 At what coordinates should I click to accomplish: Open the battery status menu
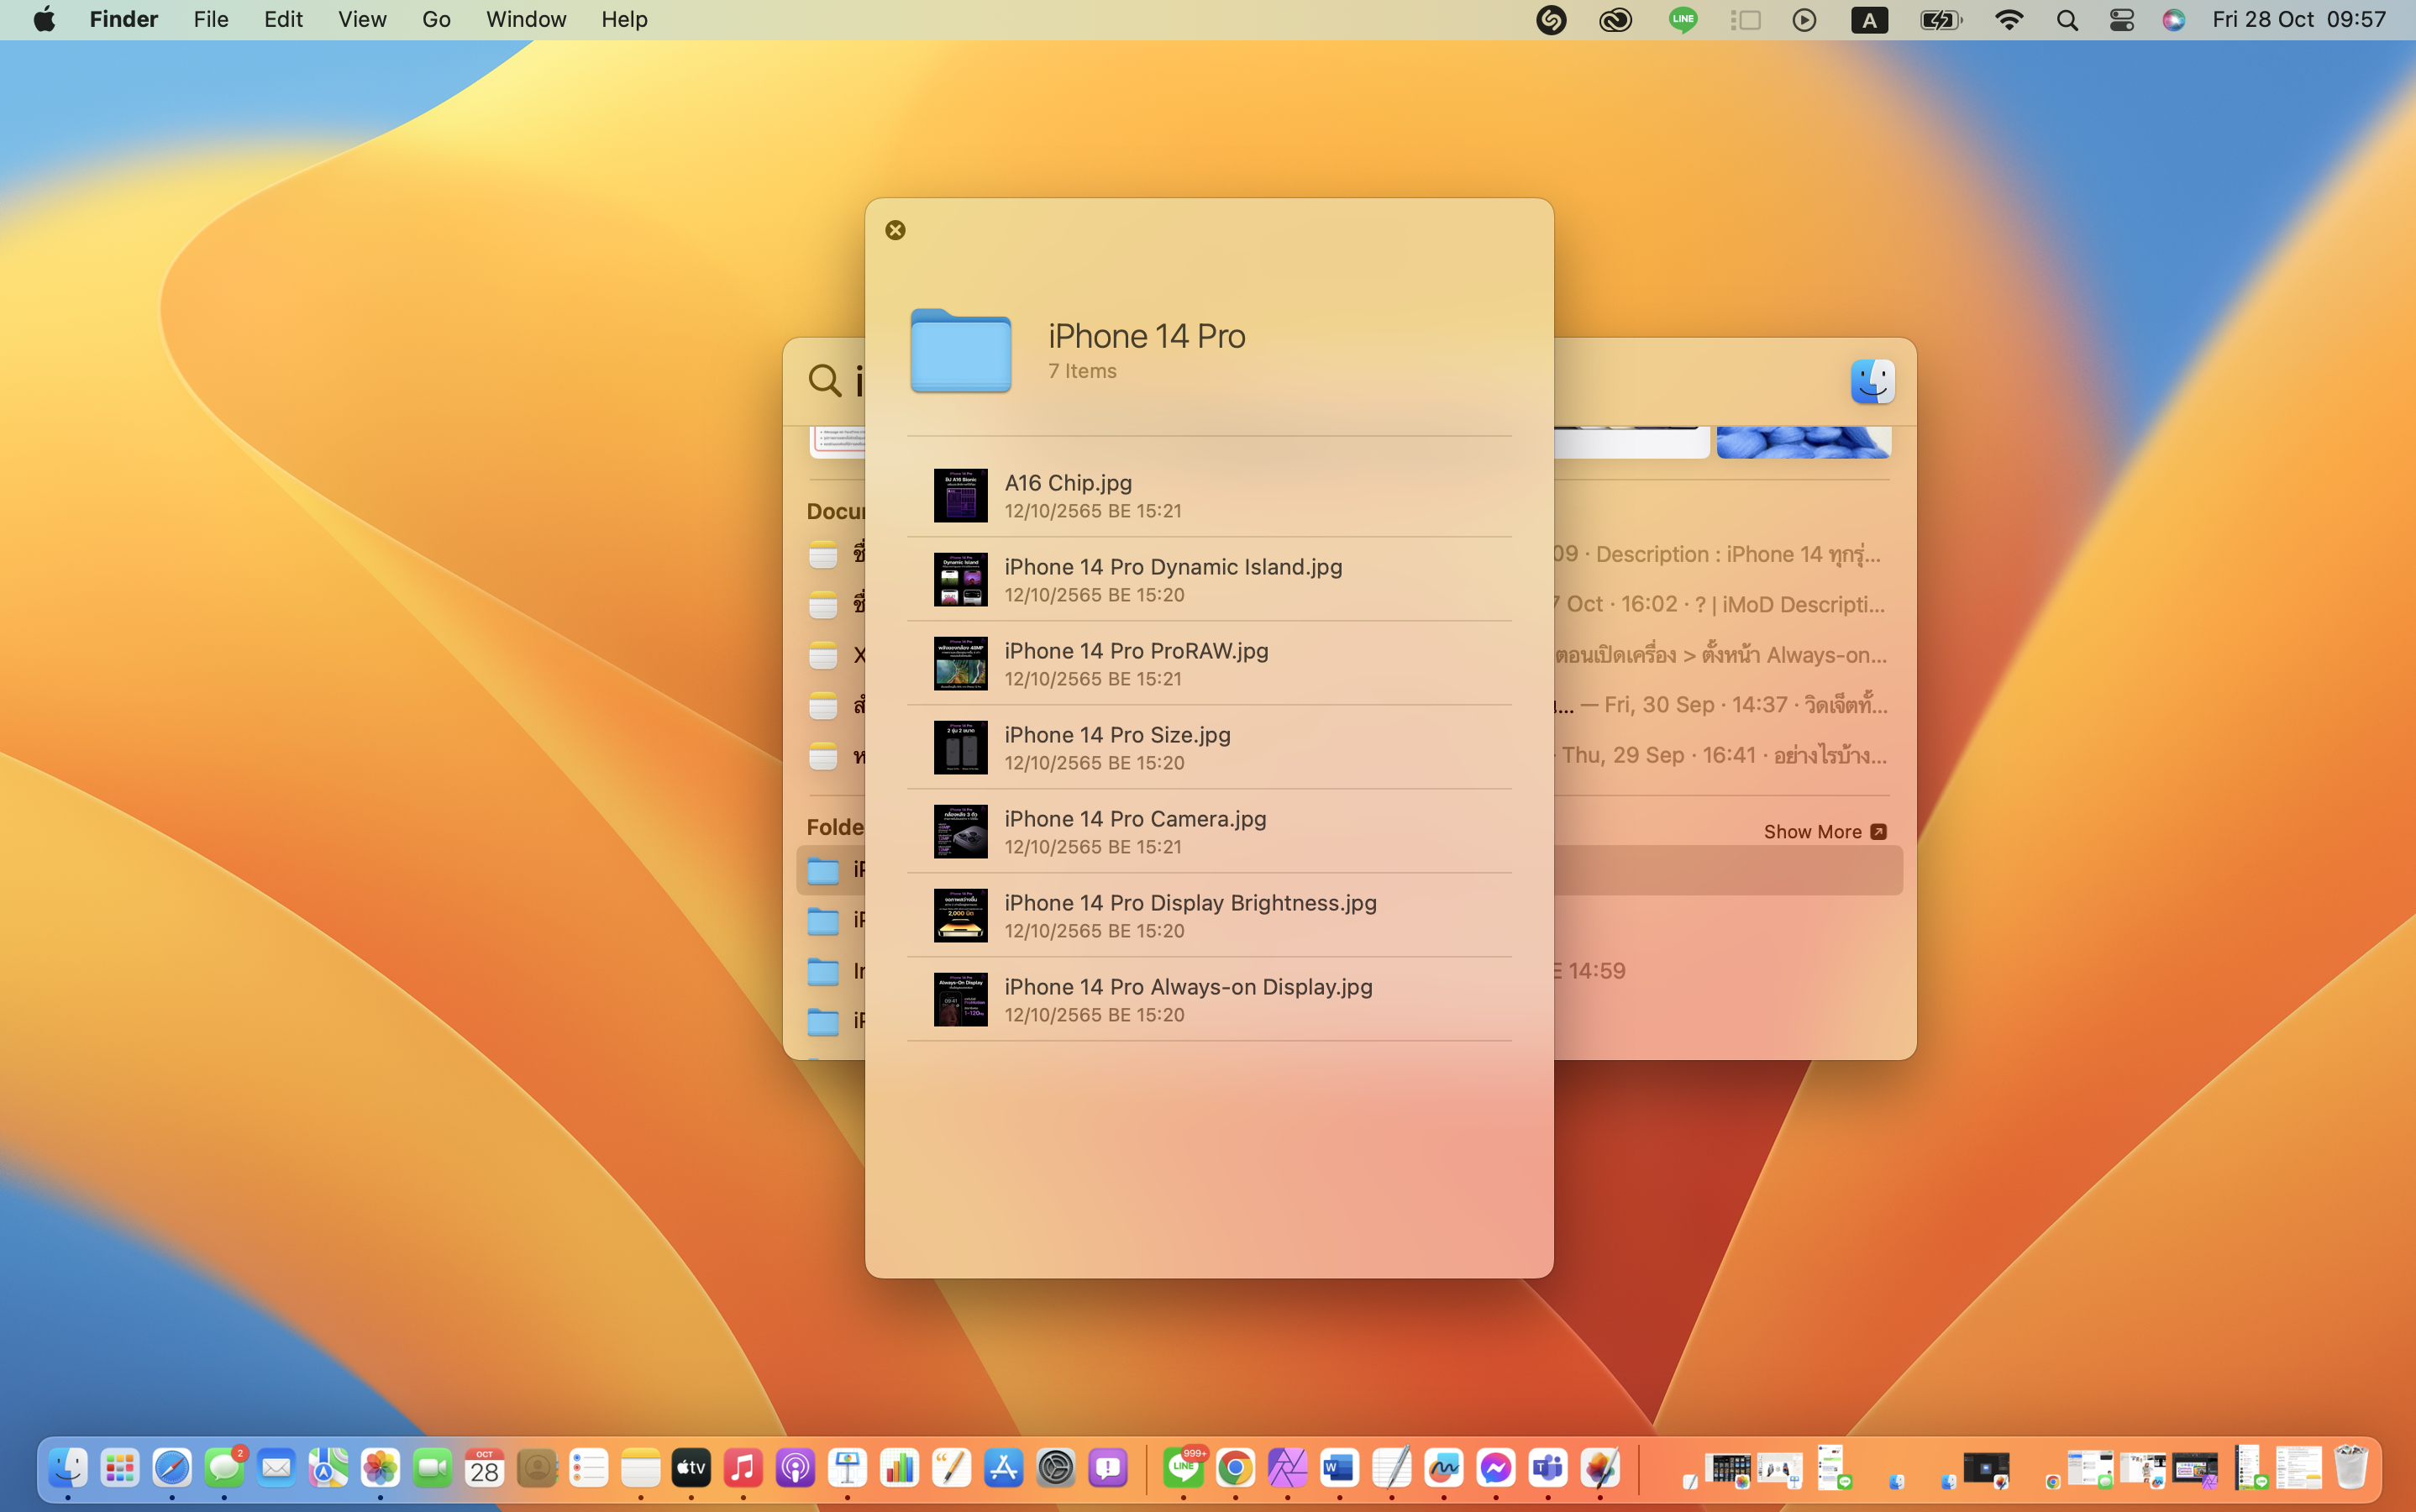pos(1940,20)
